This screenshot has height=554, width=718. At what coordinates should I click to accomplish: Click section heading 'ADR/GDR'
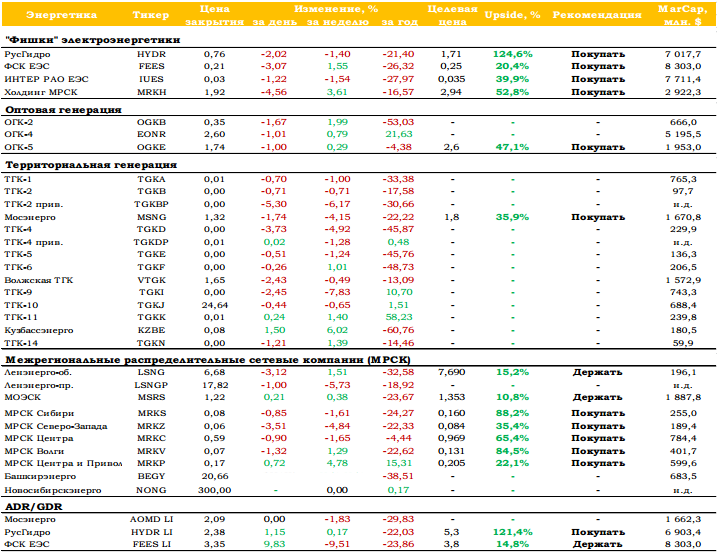(x=34, y=507)
